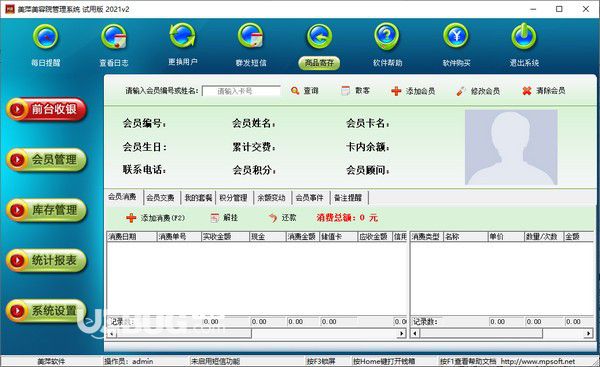Open the 会员管理 member management section
The height and width of the screenshot is (367, 600).
pyautogui.click(x=46, y=160)
